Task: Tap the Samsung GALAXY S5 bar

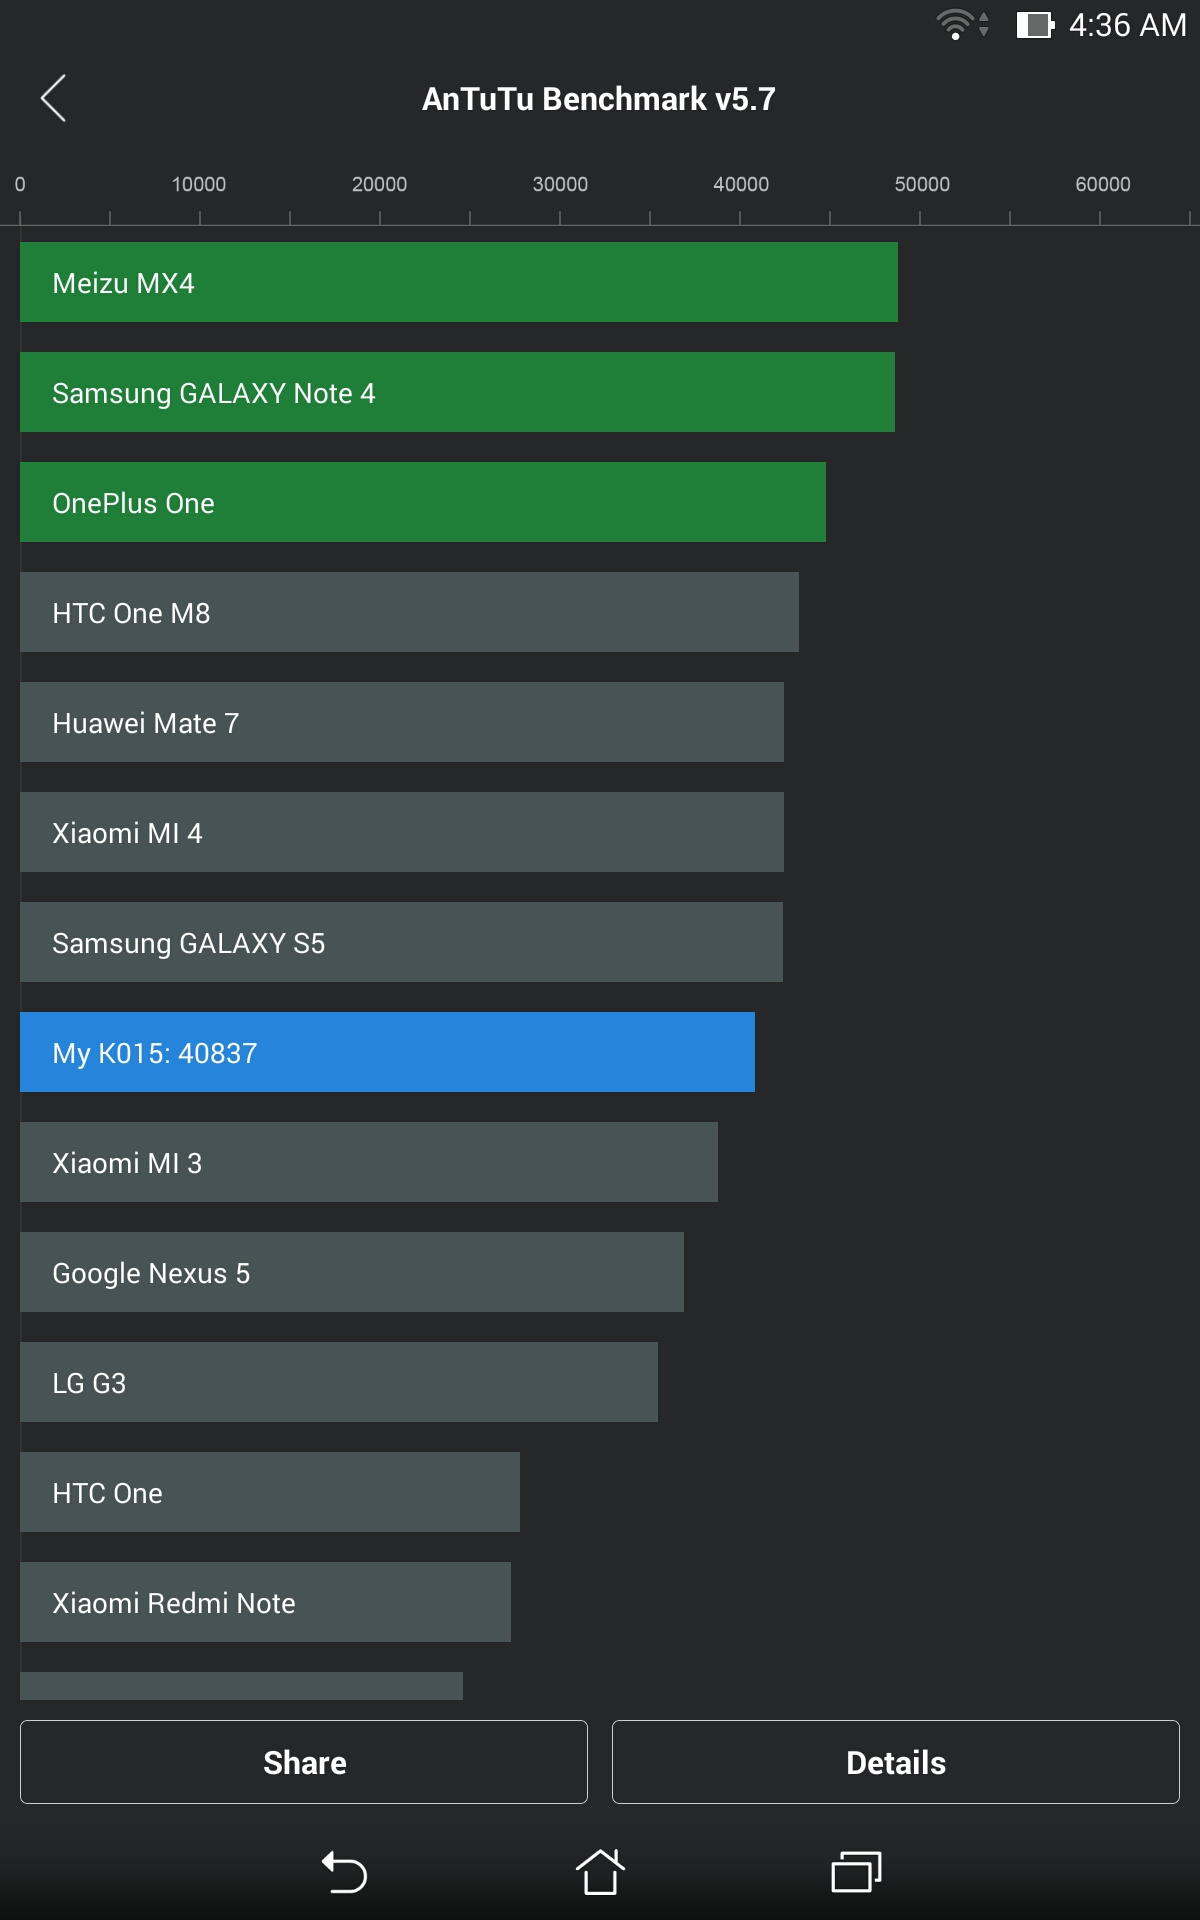Action: click(401, 942)
